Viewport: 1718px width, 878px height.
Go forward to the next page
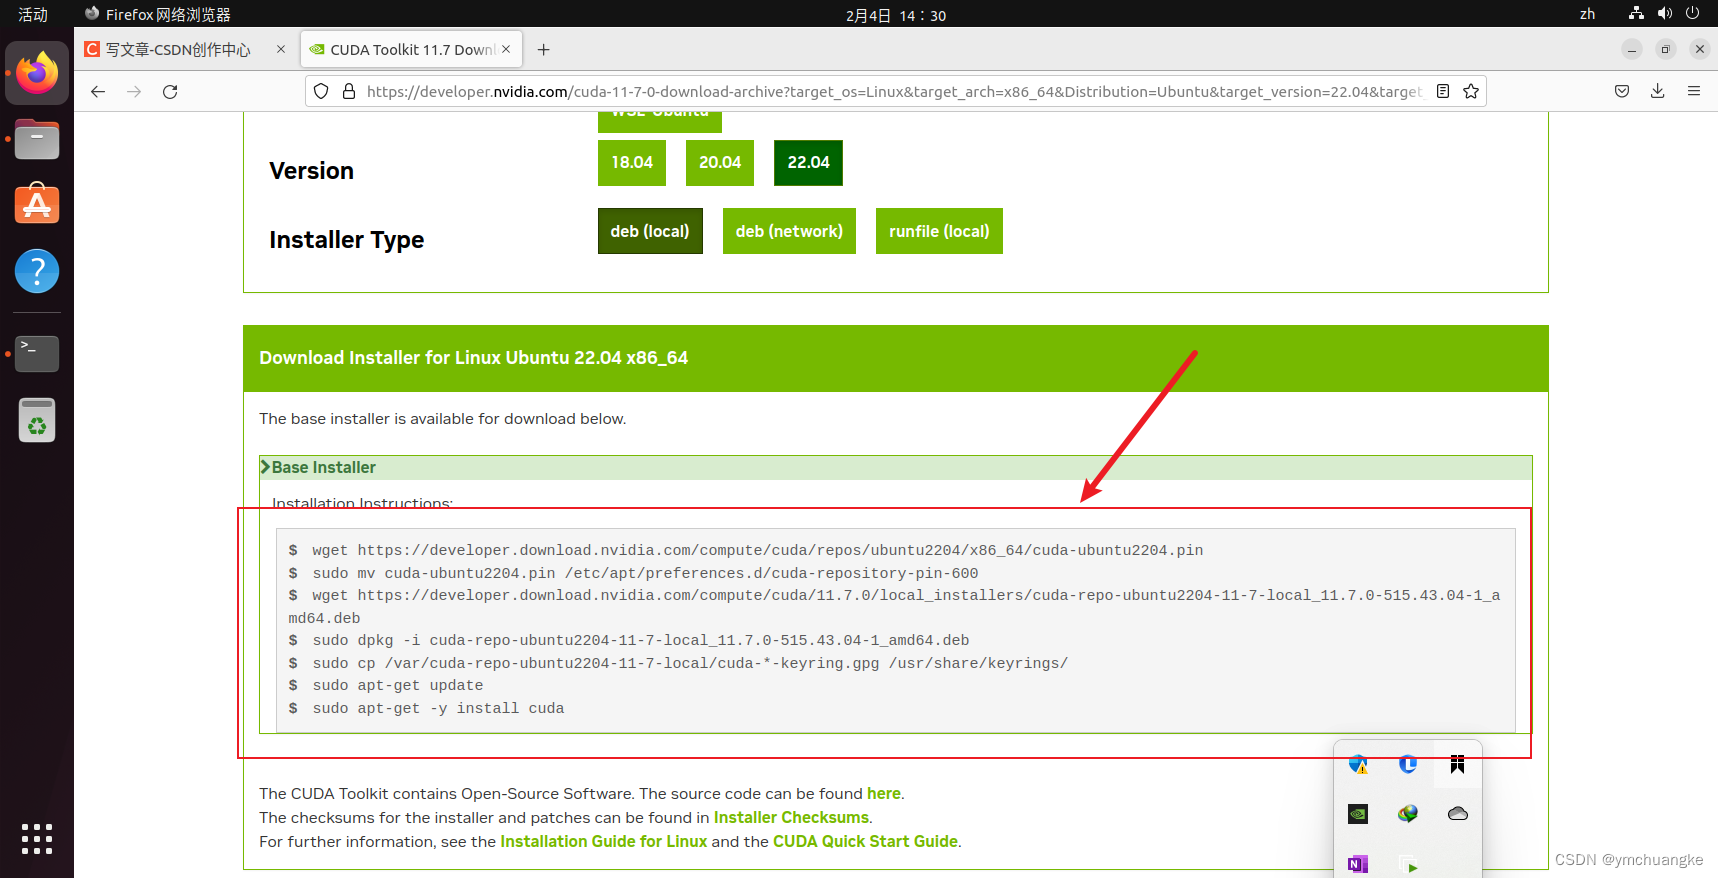point(134,91)
